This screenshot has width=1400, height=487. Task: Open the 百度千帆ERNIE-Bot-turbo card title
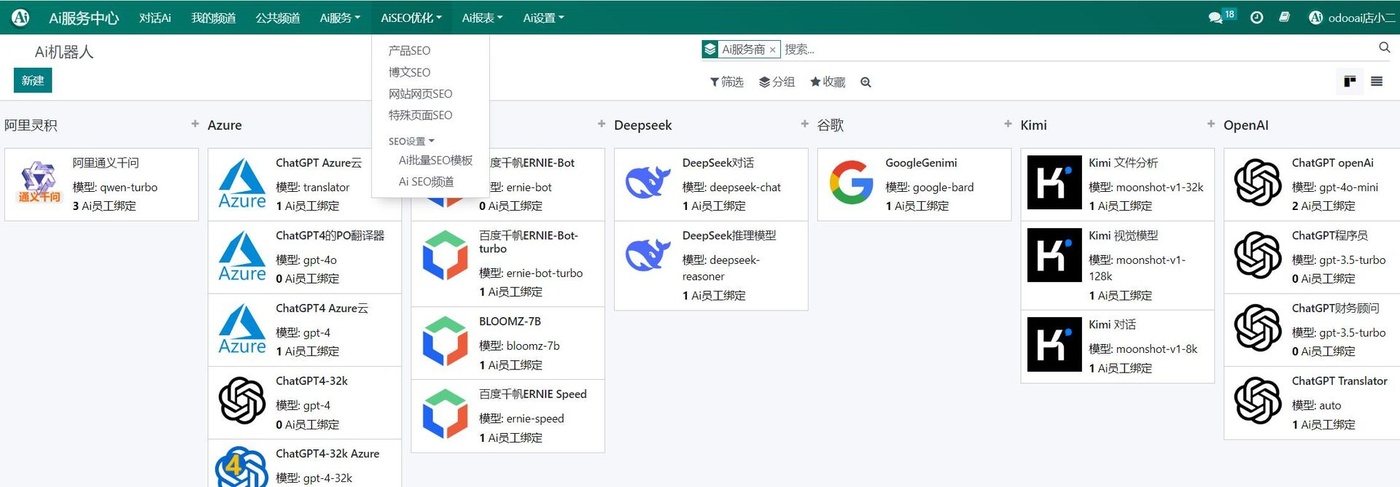(x=528, y=242)
